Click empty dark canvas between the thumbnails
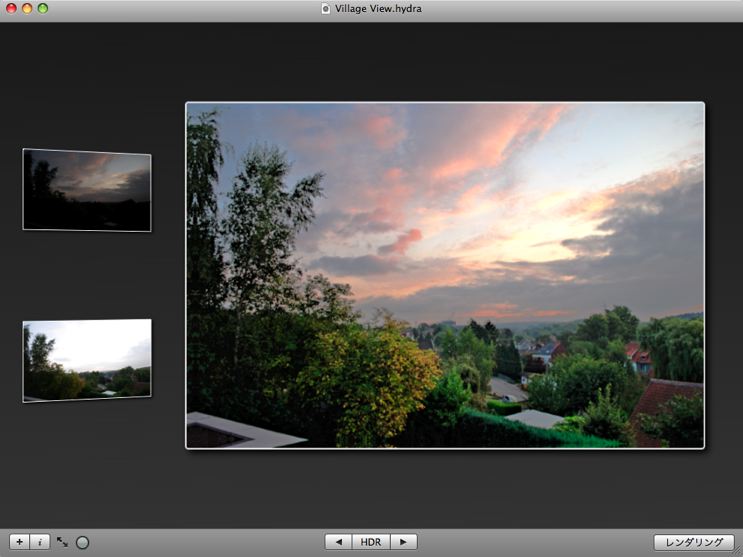 tap(87, 275)
